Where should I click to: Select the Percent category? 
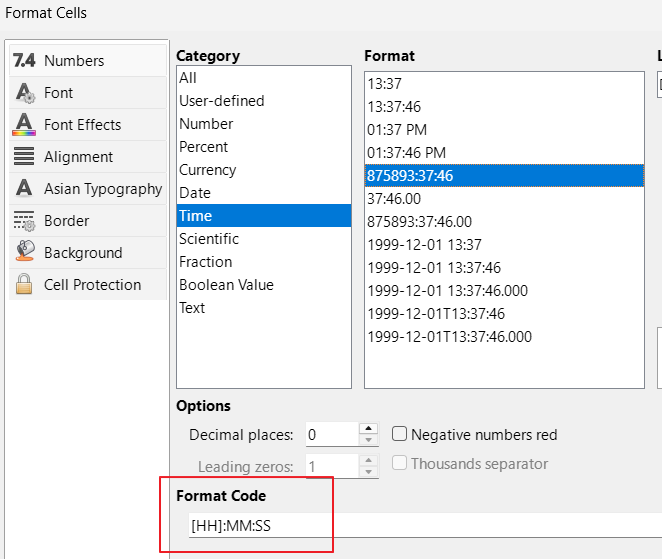[x=264, y=147]
